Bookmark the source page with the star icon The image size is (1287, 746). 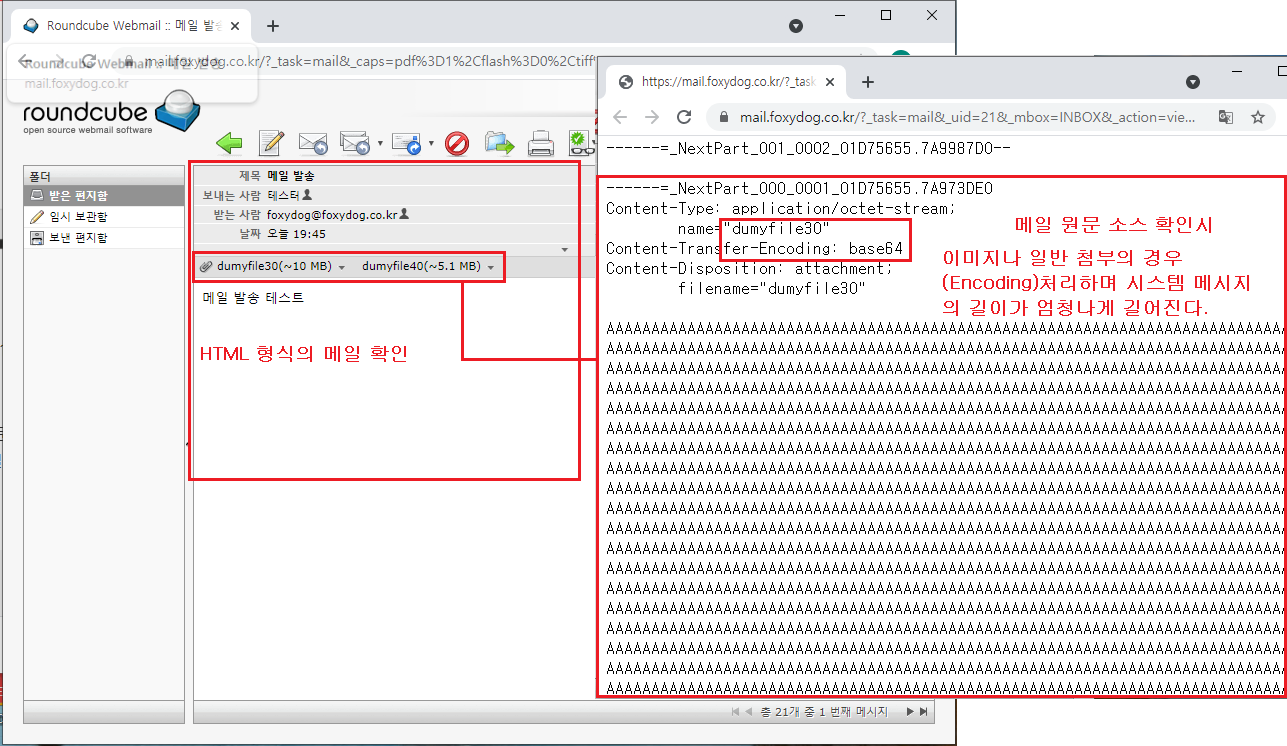pyautogui.click(x=1258, y=117)
